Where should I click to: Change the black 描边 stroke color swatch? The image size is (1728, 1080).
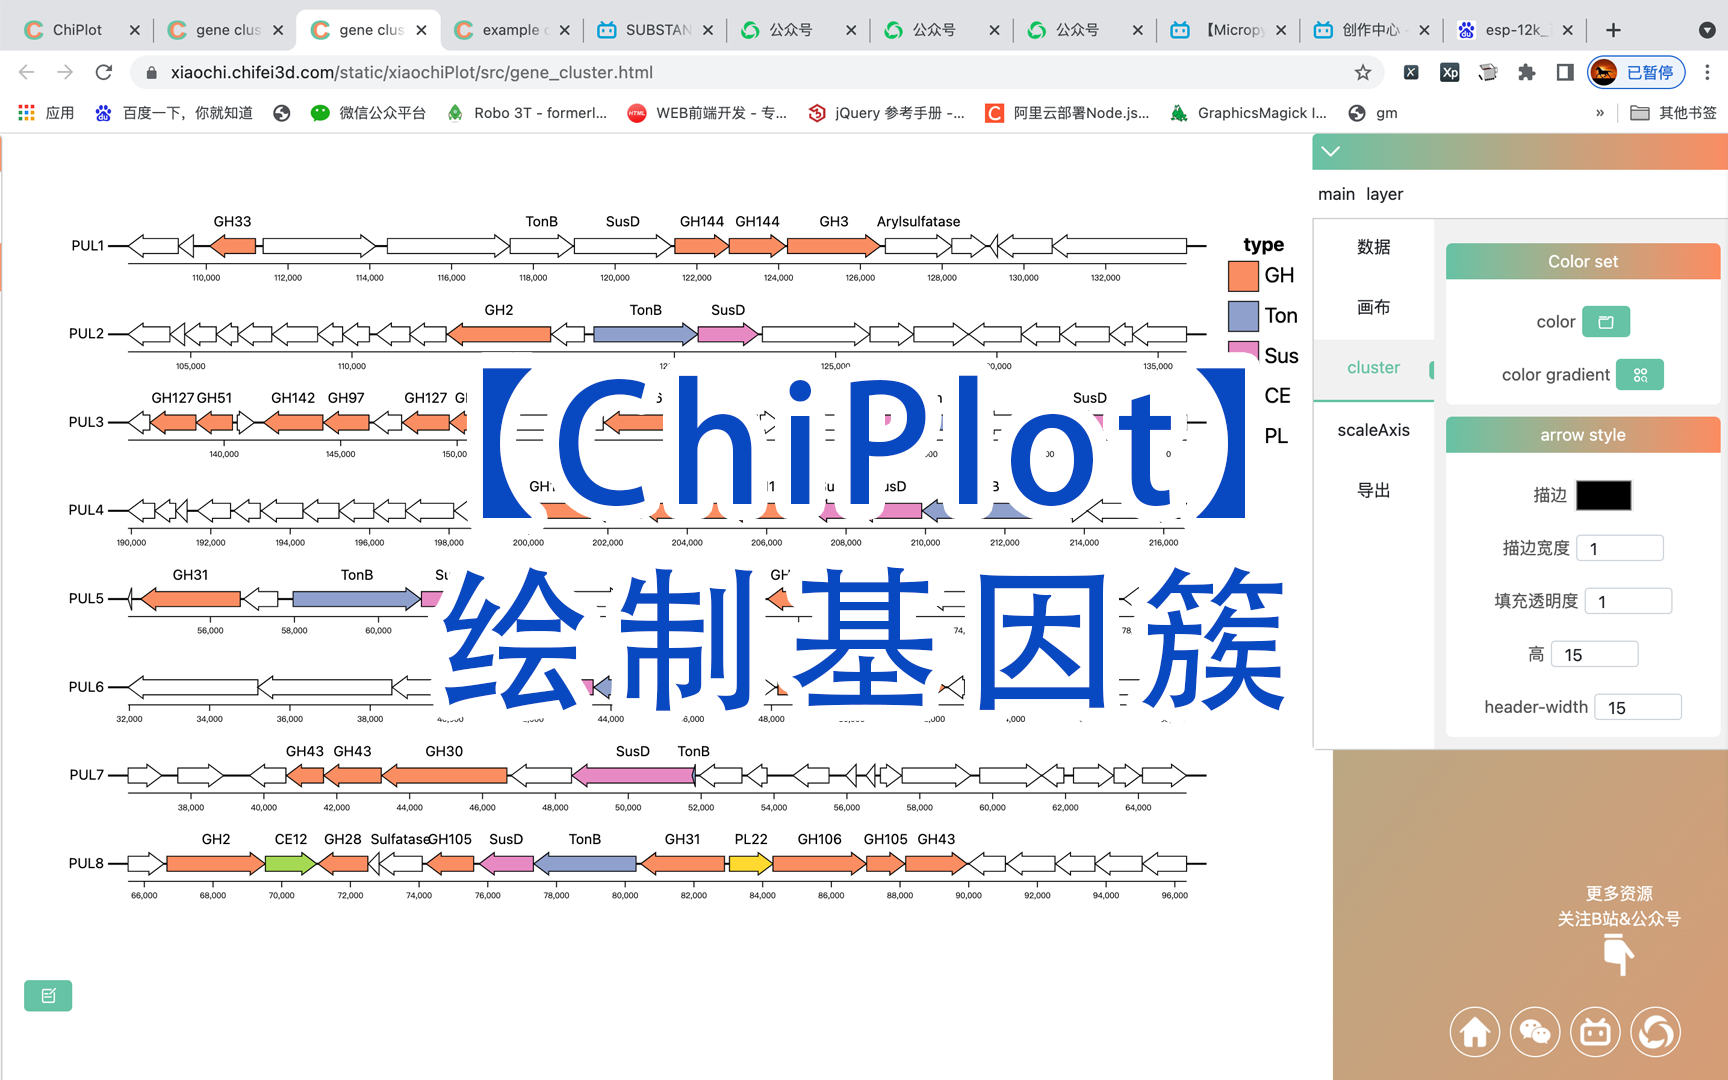click(1603, 495)
